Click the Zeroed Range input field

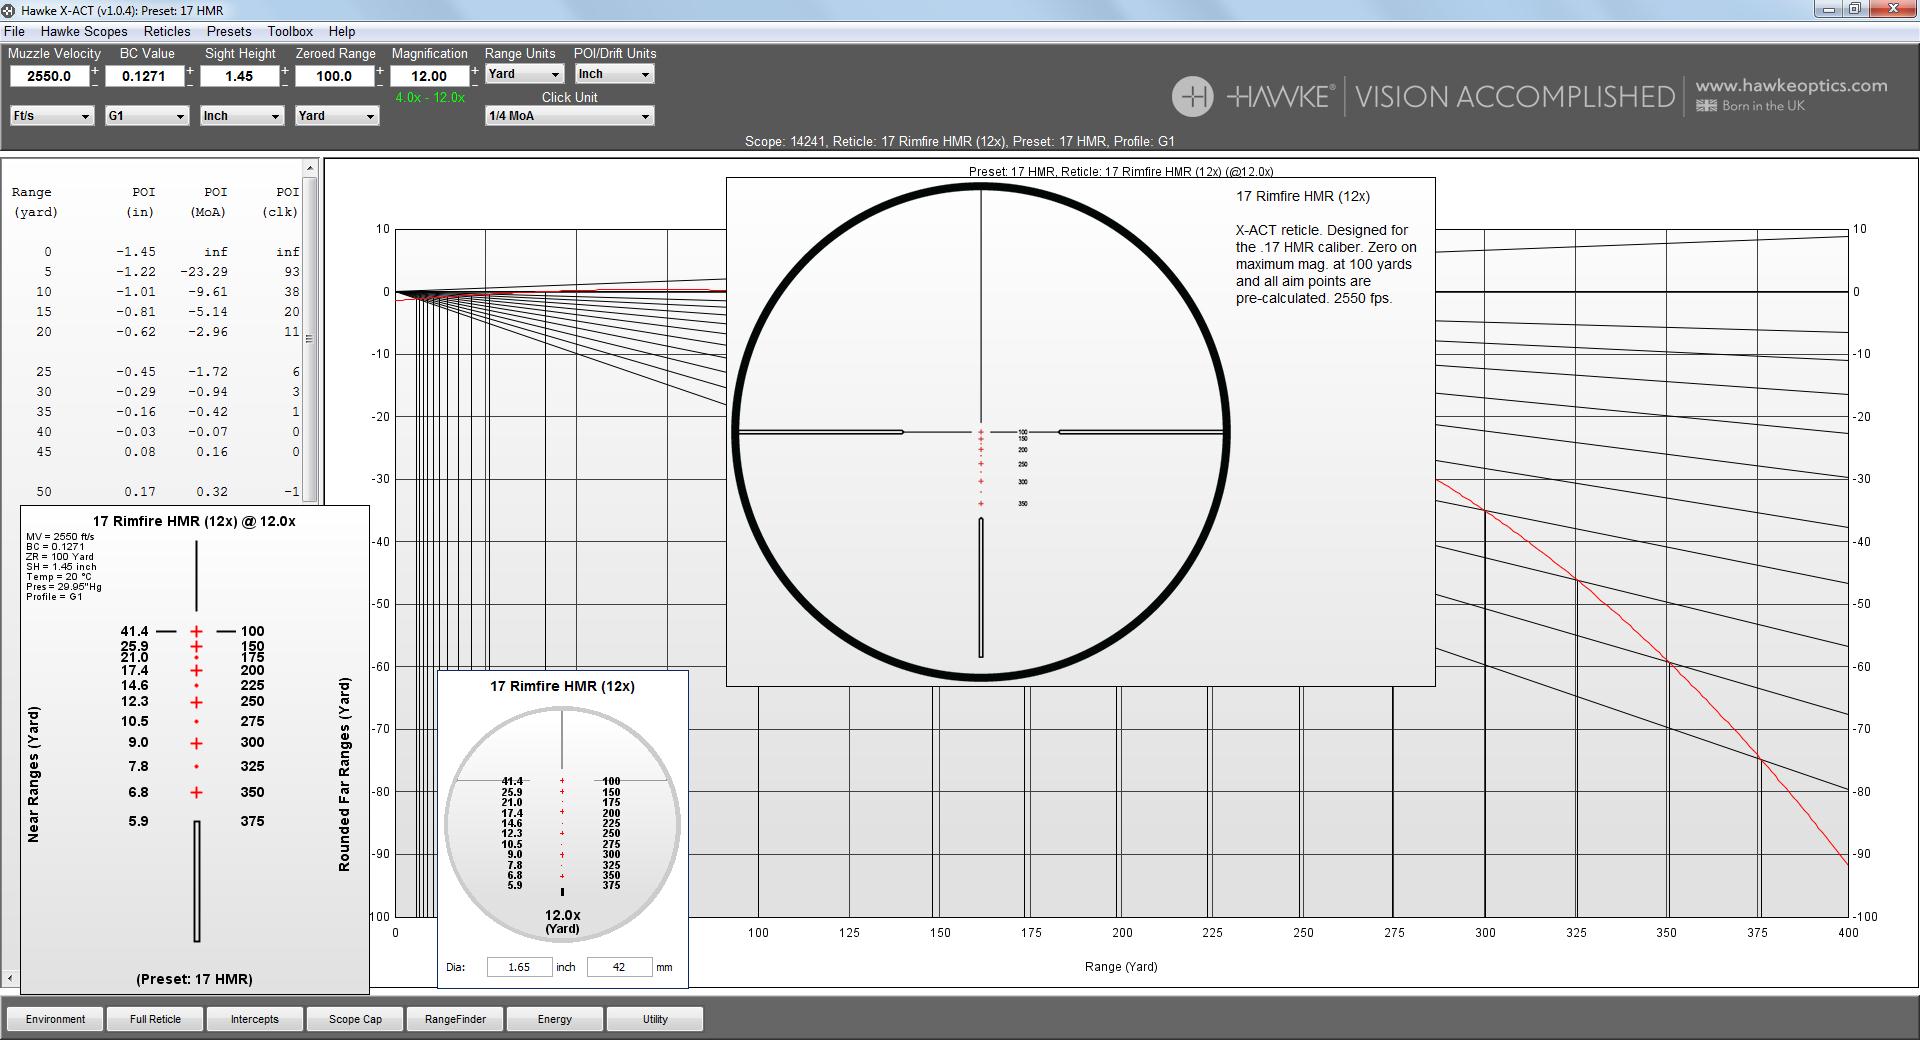click(x=334, y=76)
